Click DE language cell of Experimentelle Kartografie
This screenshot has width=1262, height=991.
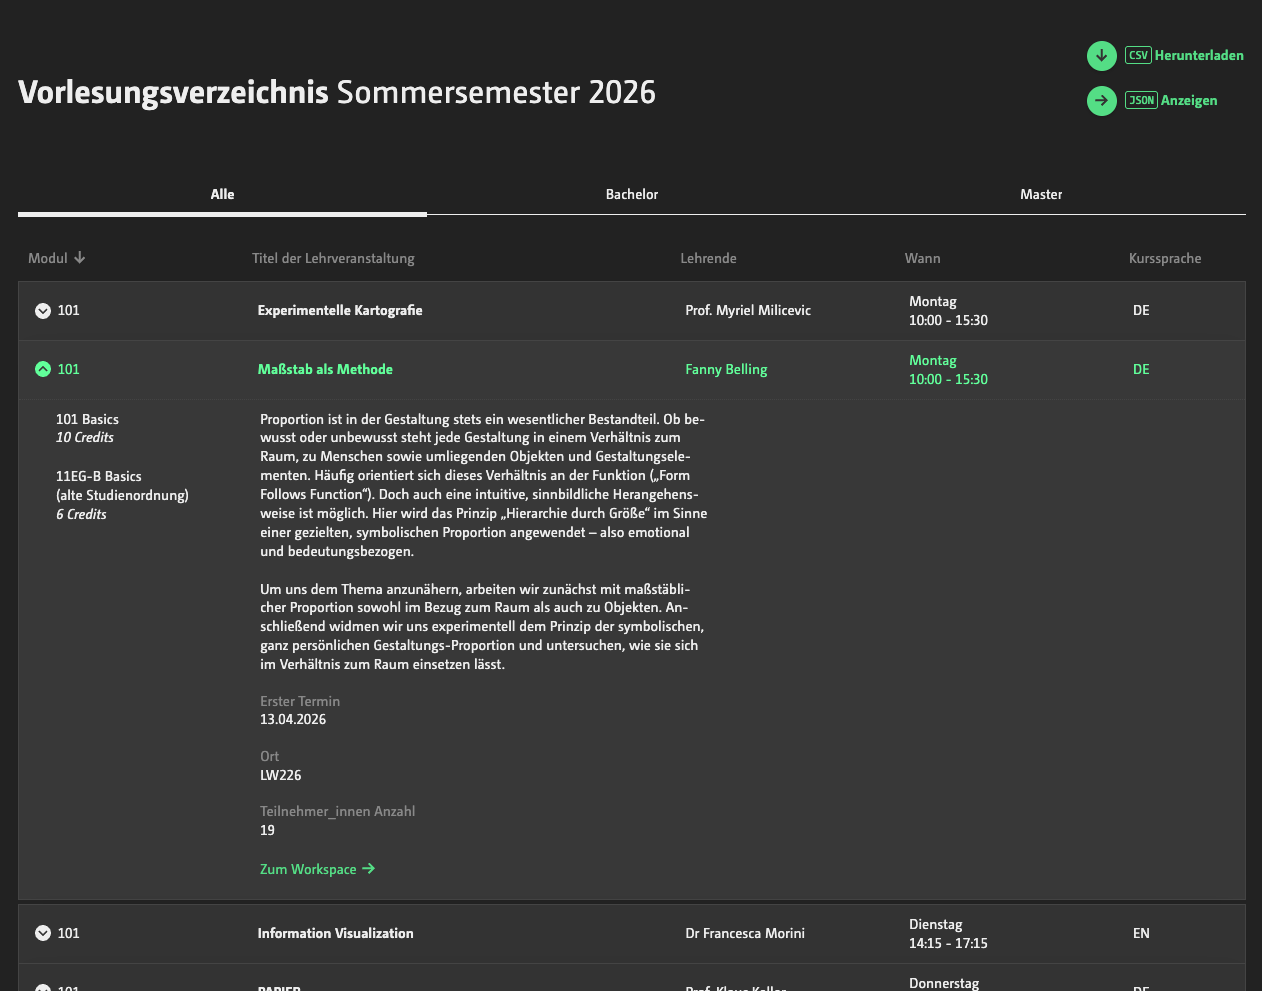(x=1141, y=310)
